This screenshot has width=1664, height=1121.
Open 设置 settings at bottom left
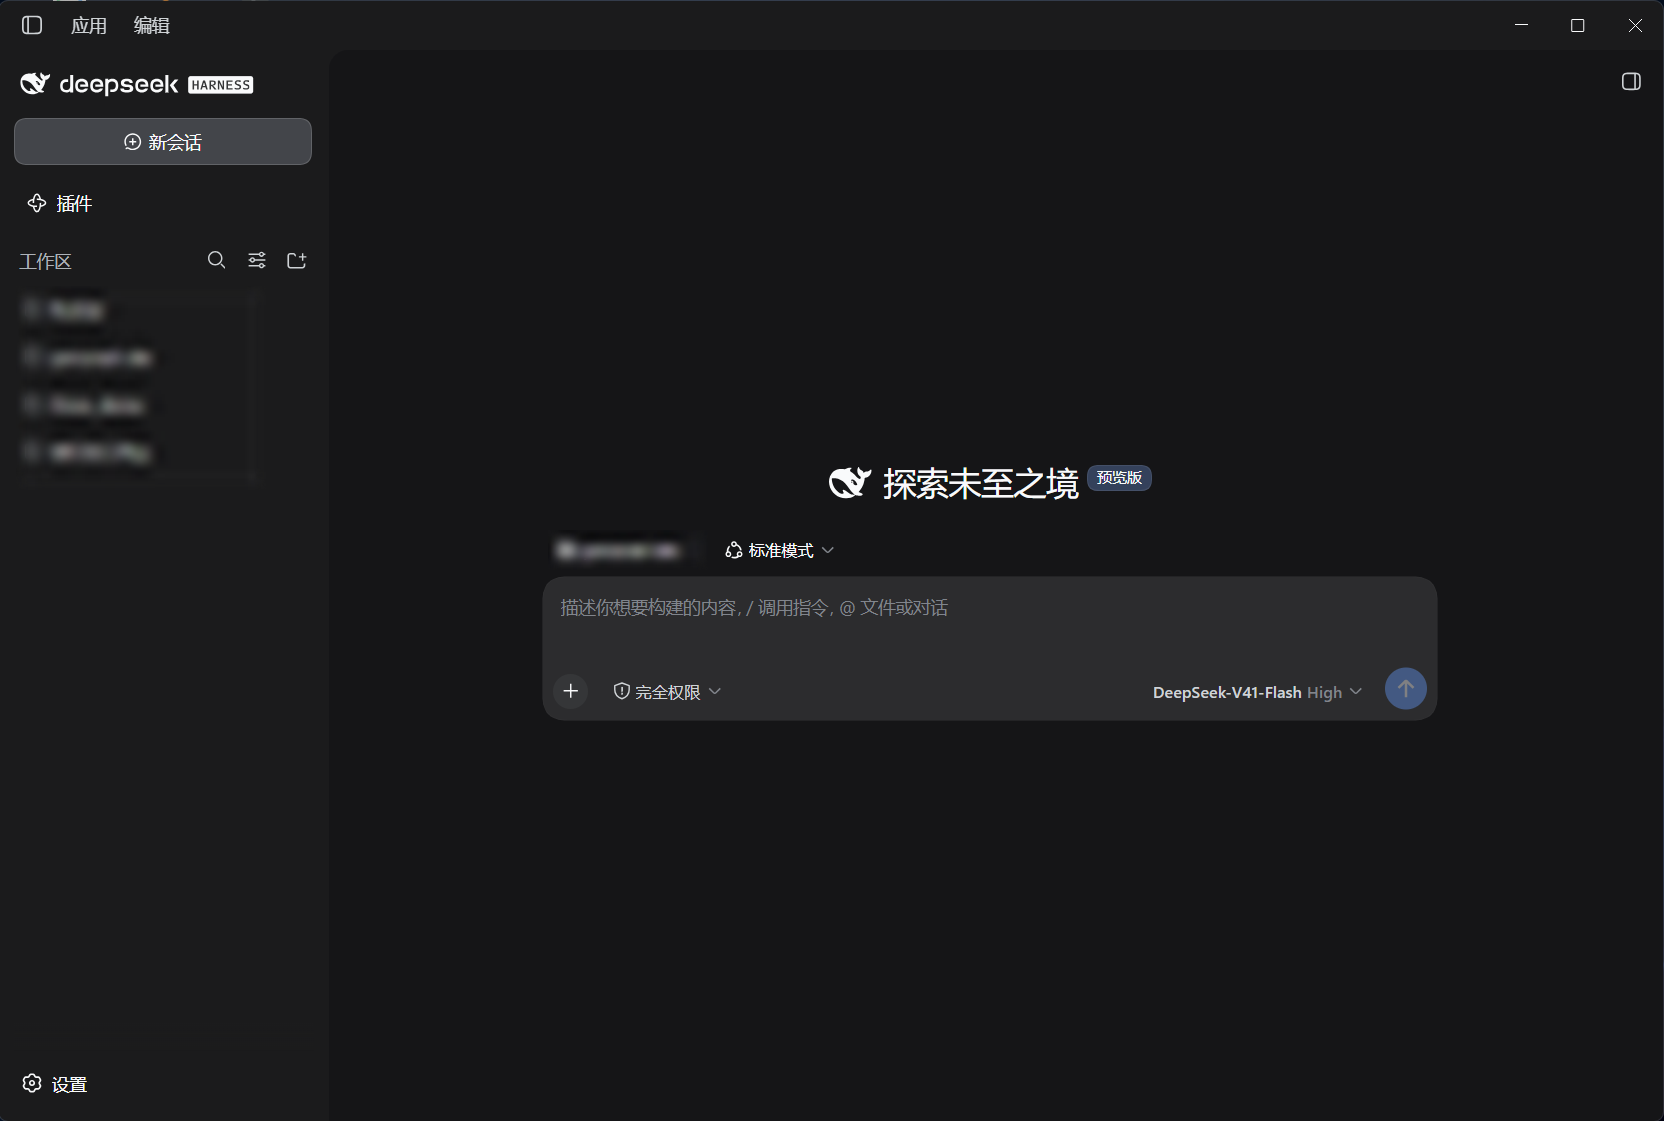[55, 1084]
